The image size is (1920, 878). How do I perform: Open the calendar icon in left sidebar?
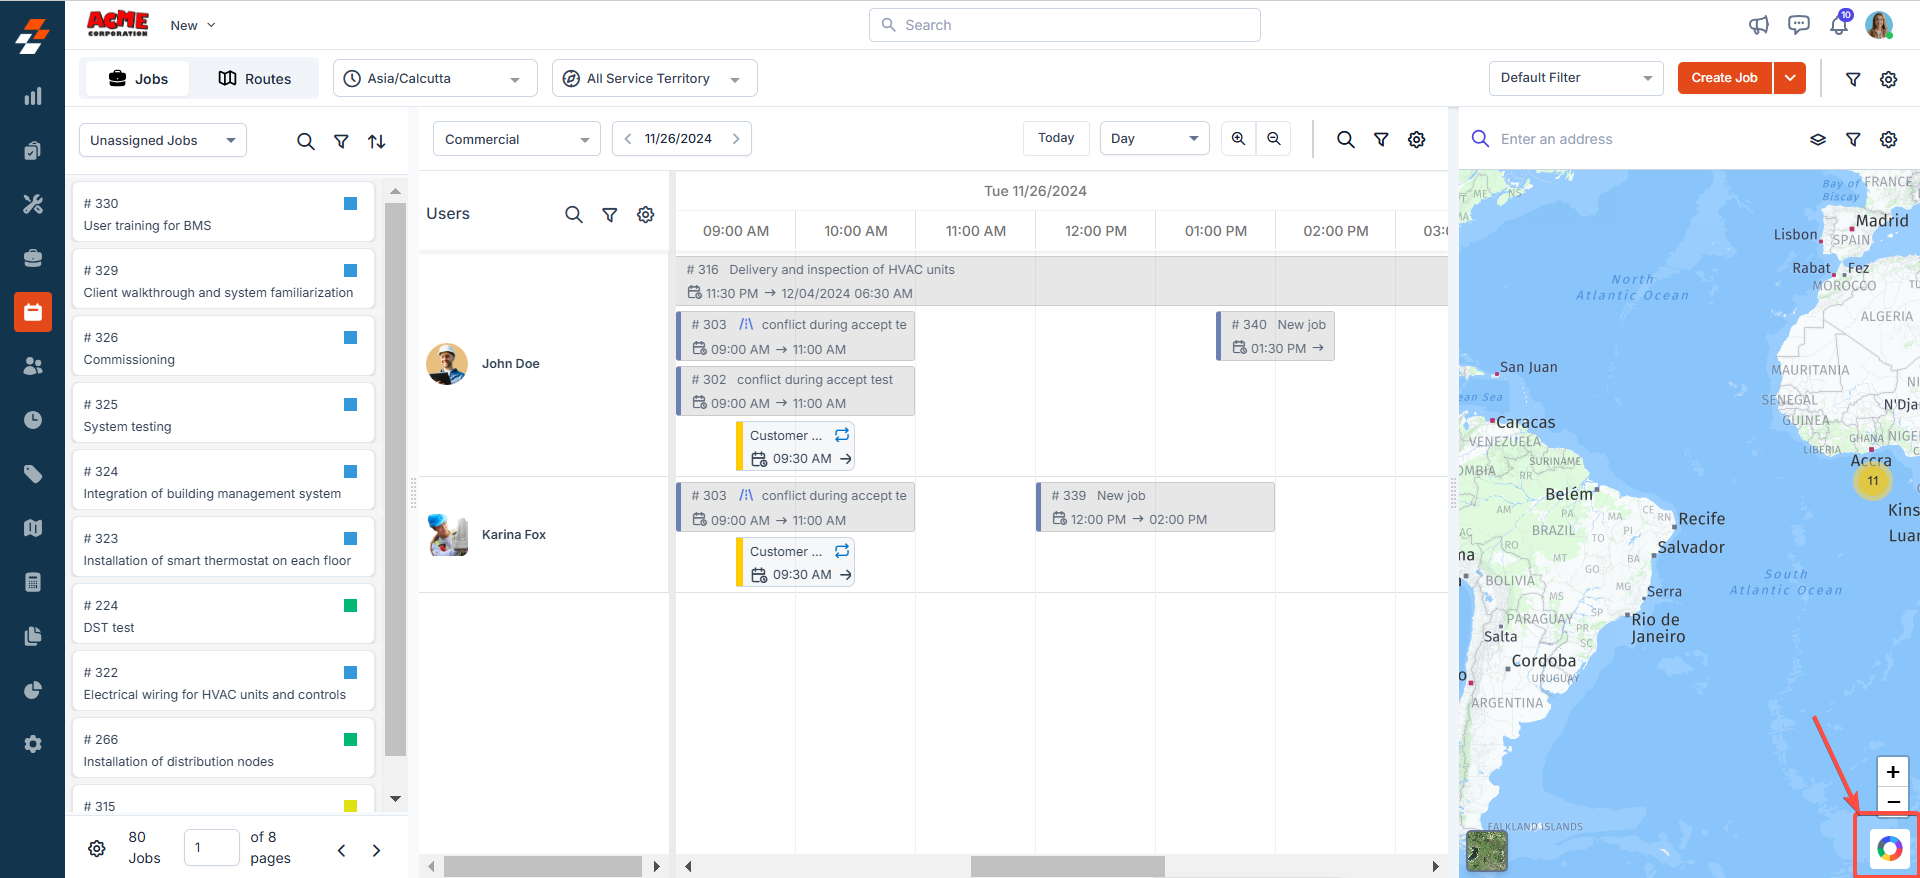pos(32,312)
